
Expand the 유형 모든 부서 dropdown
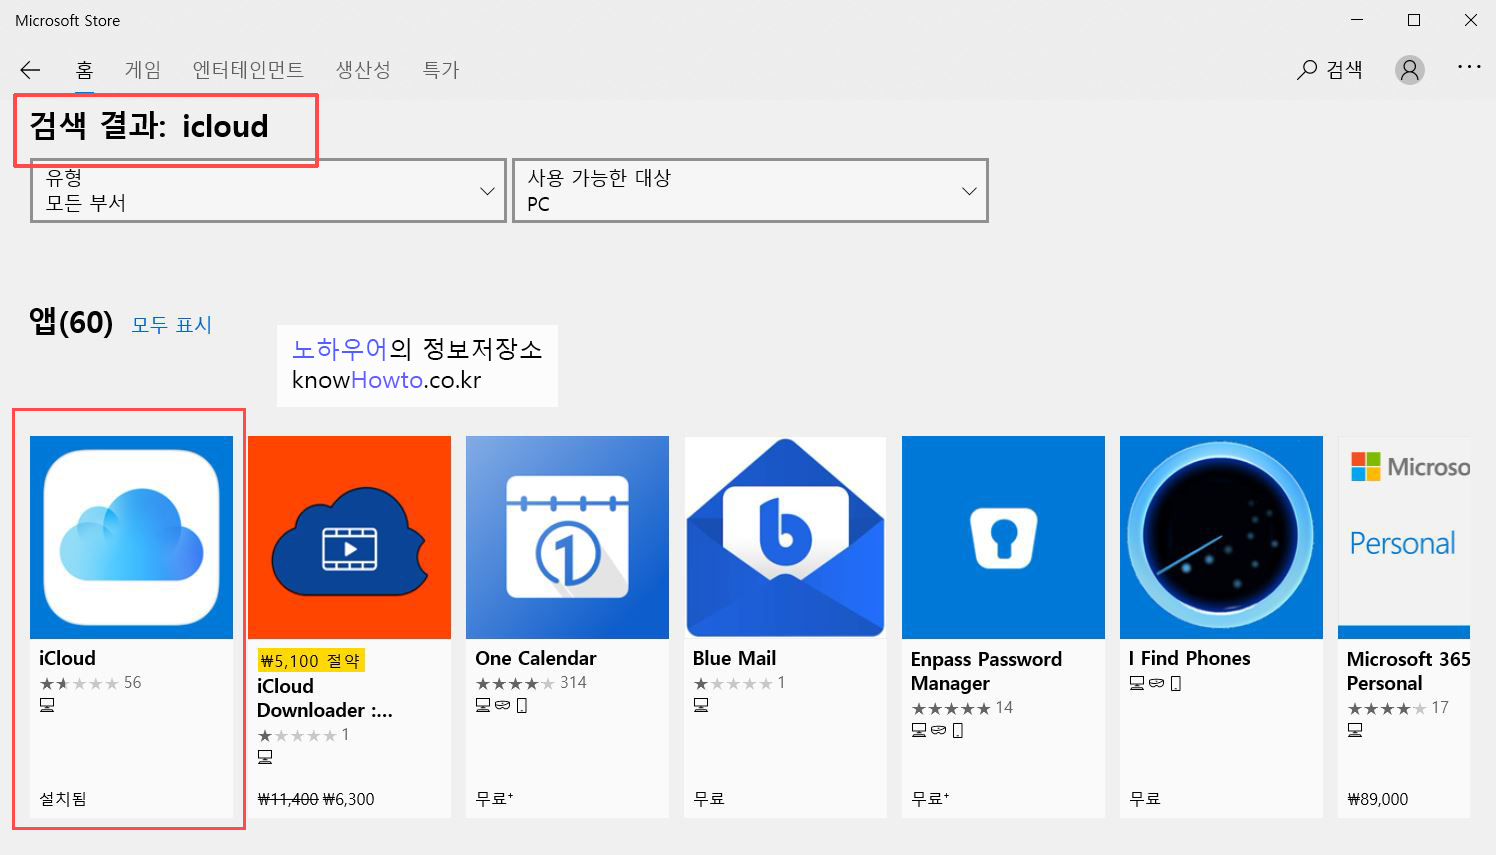268,190
